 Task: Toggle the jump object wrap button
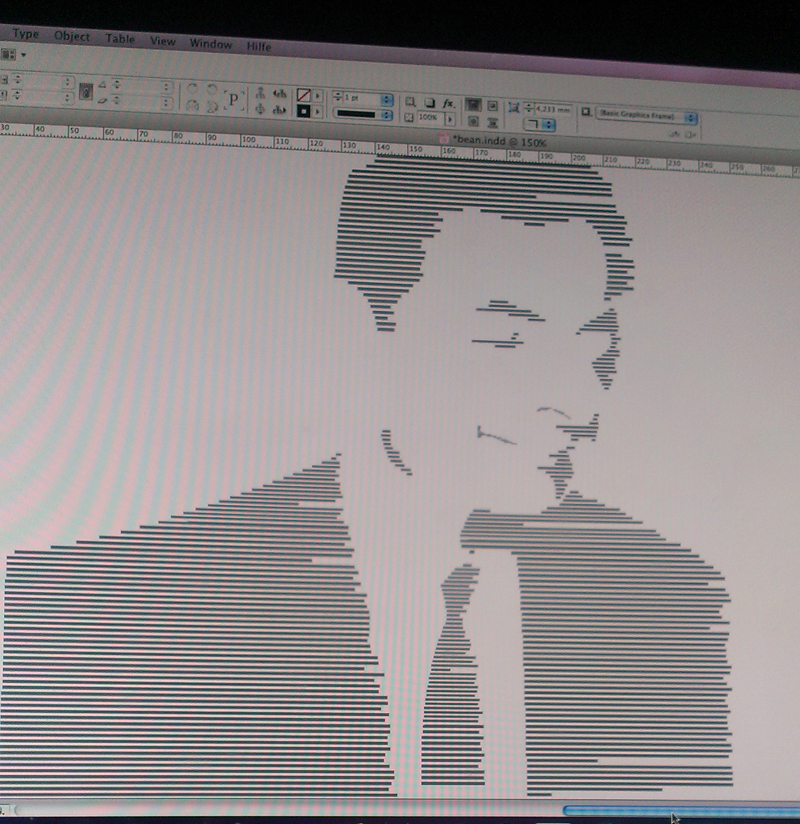(x=493, y=123)
